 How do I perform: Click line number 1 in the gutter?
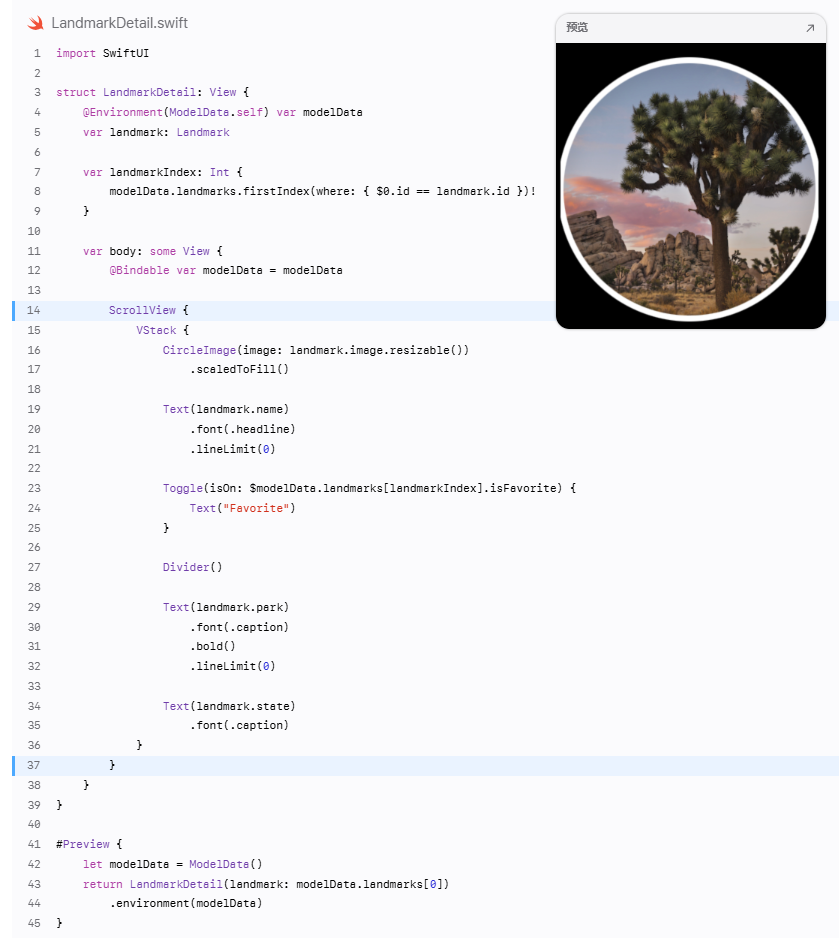(37, 53)
